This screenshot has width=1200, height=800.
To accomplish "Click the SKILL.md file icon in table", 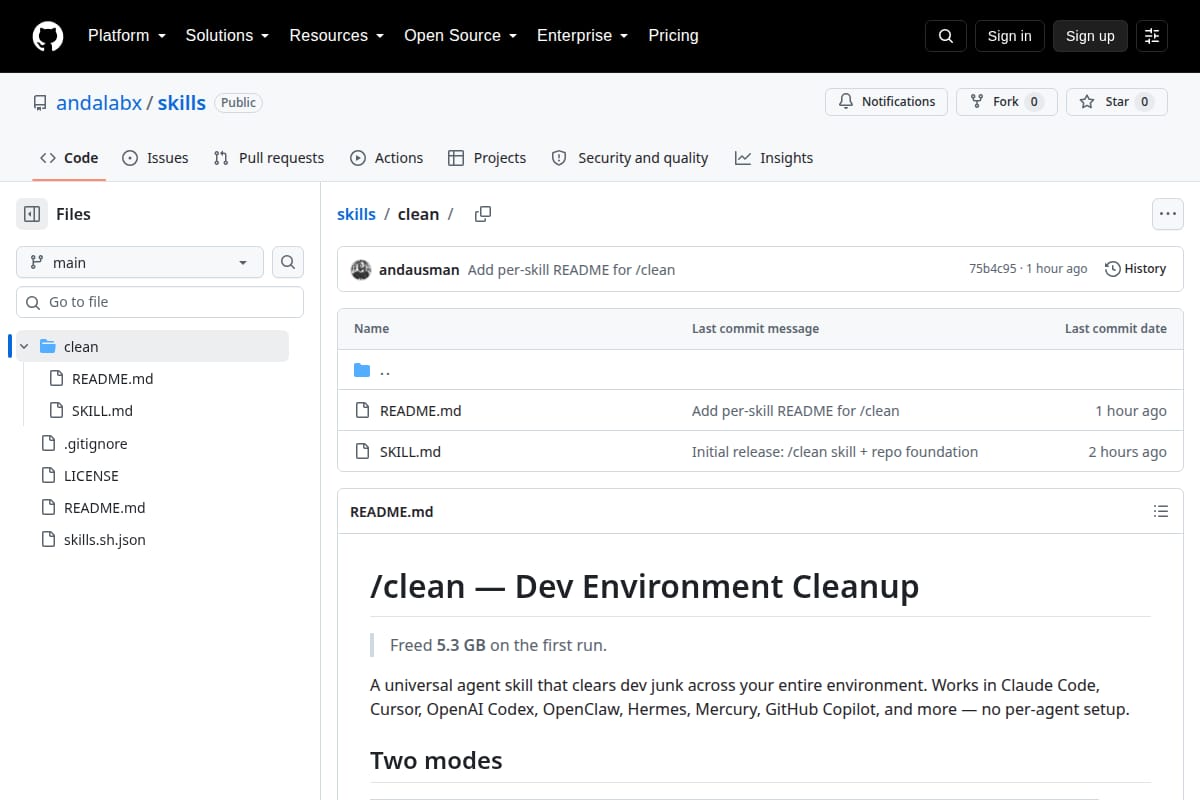I will pos(362,452).
